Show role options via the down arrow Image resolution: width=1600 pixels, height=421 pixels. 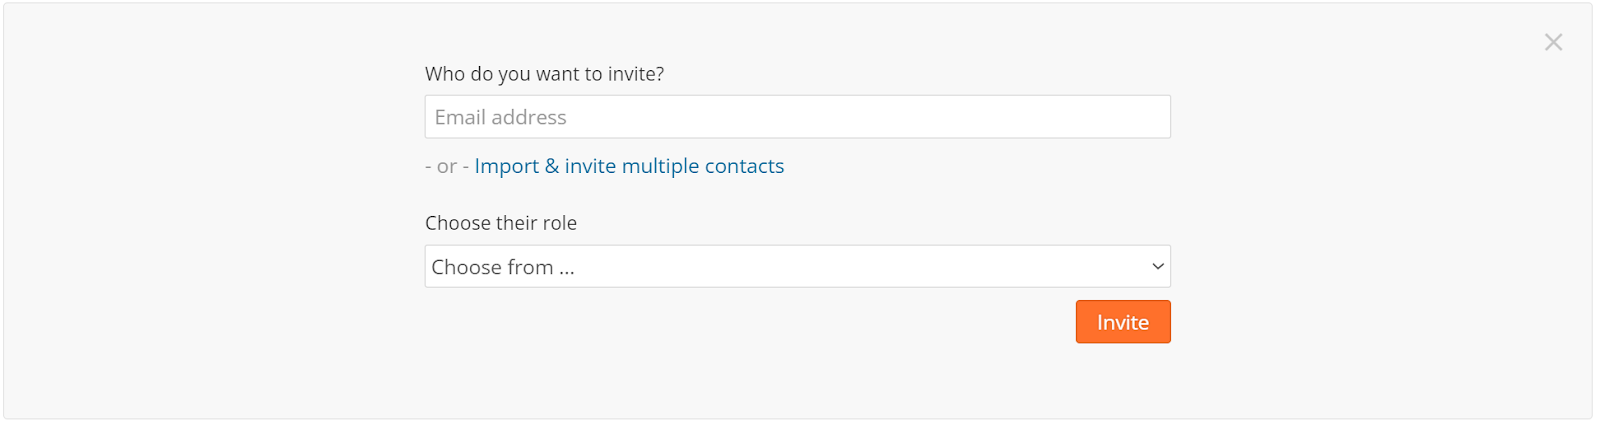[1157, 267]
